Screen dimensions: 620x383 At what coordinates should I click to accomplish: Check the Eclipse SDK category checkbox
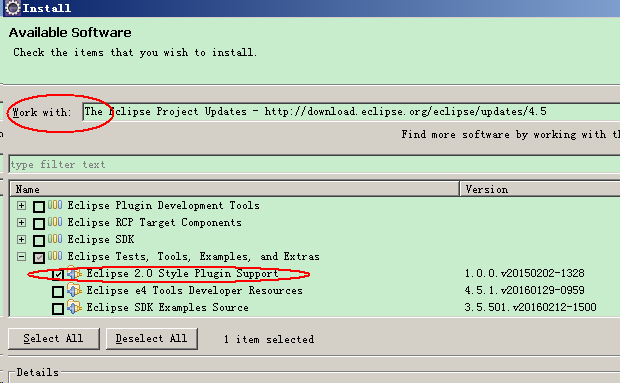click(39, 240)
